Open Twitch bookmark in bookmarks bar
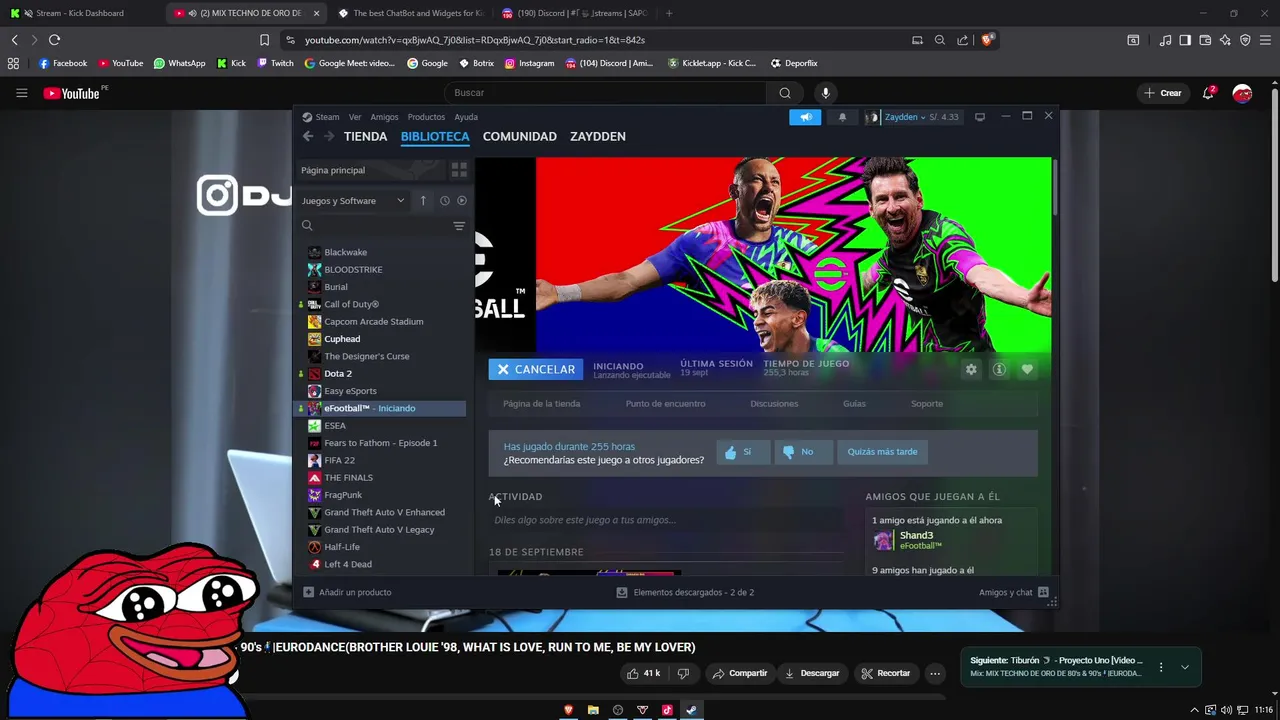 tap(275, 63)
